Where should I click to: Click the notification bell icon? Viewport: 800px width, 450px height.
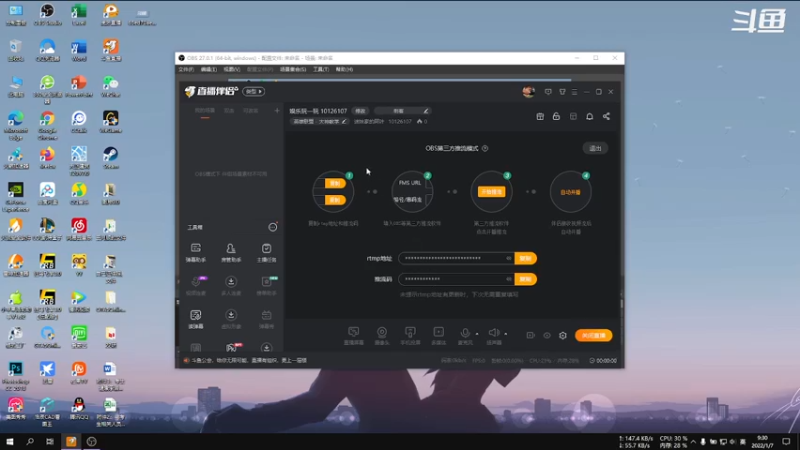point(589,116)
